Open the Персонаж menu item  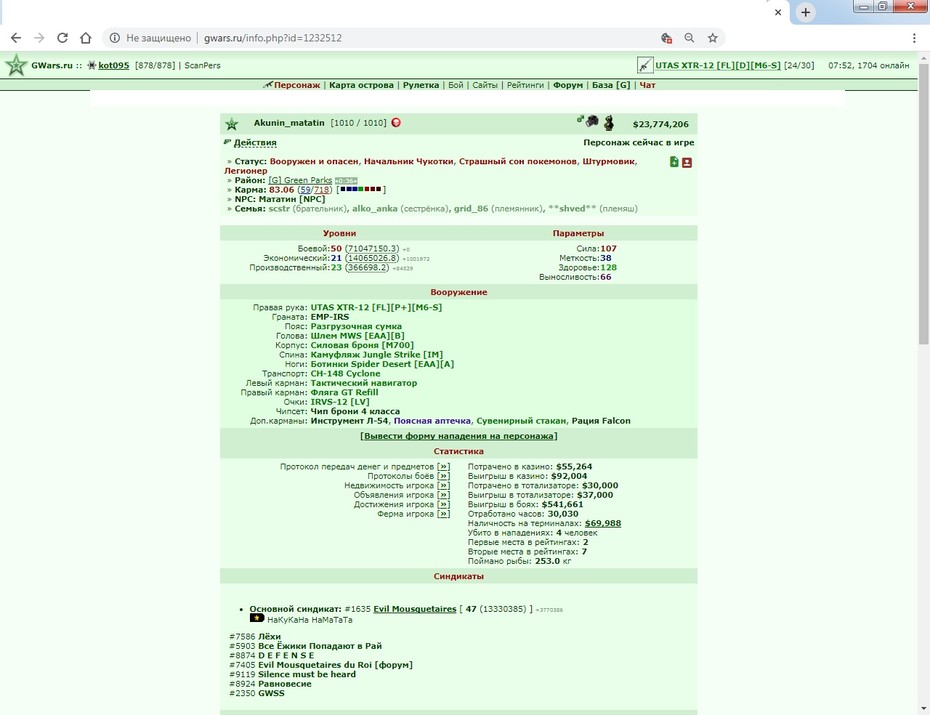click(297, 85)
